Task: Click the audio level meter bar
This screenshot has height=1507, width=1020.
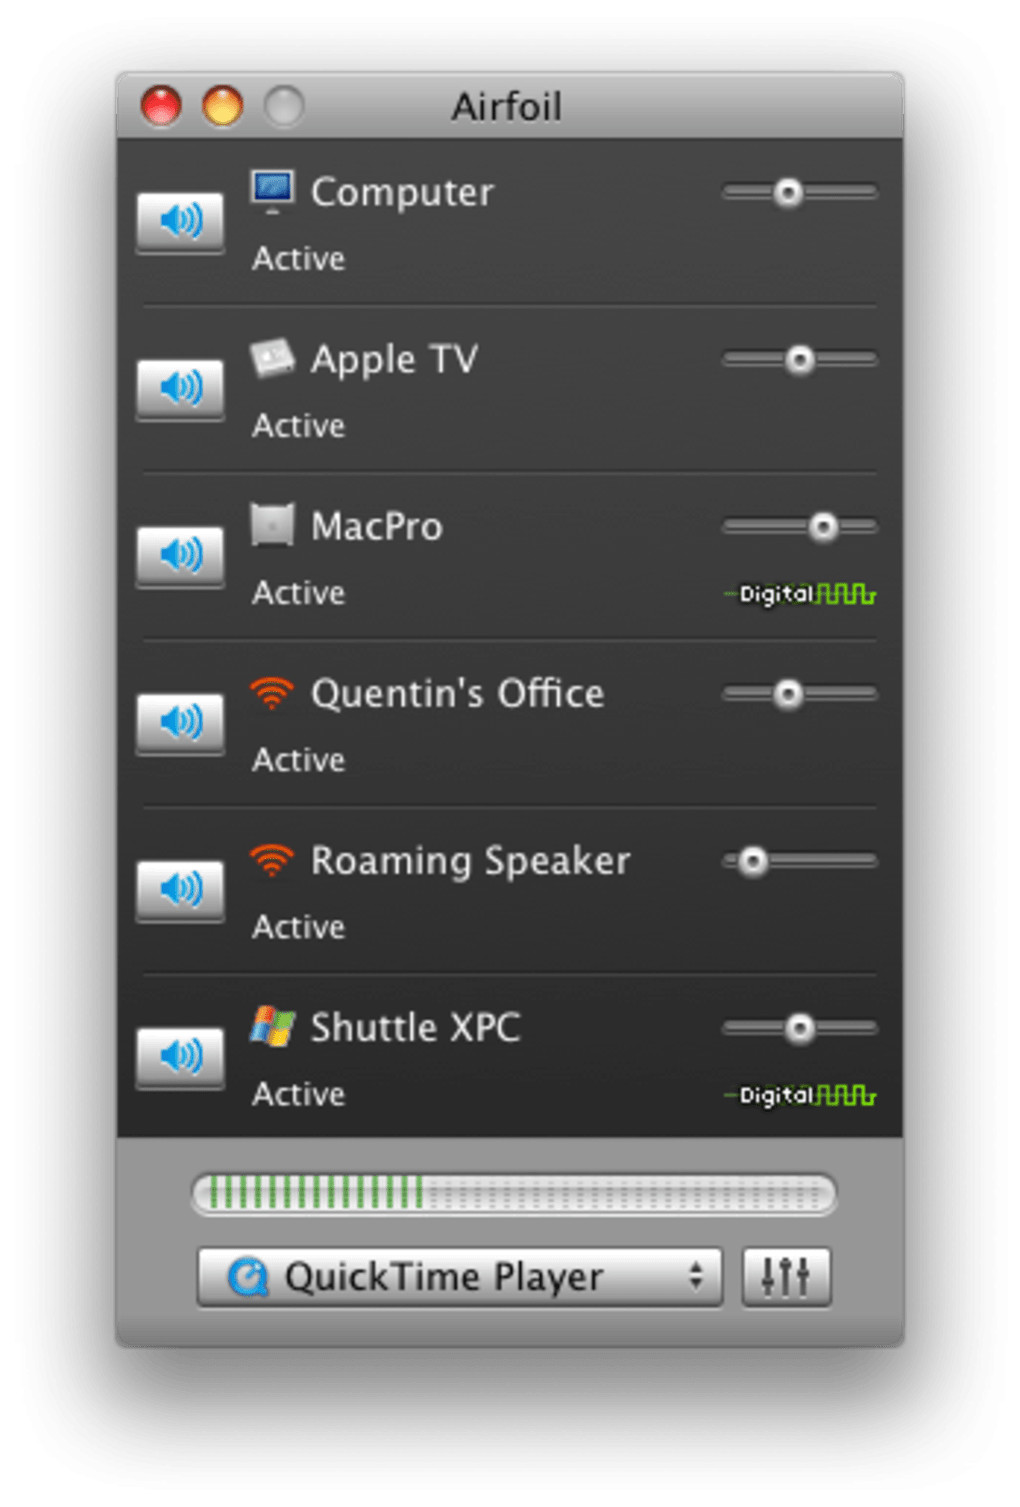Action: point(514,1193)
